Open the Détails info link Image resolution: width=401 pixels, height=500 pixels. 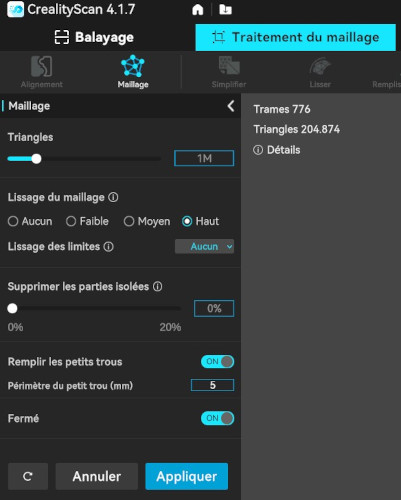[277, 150]
